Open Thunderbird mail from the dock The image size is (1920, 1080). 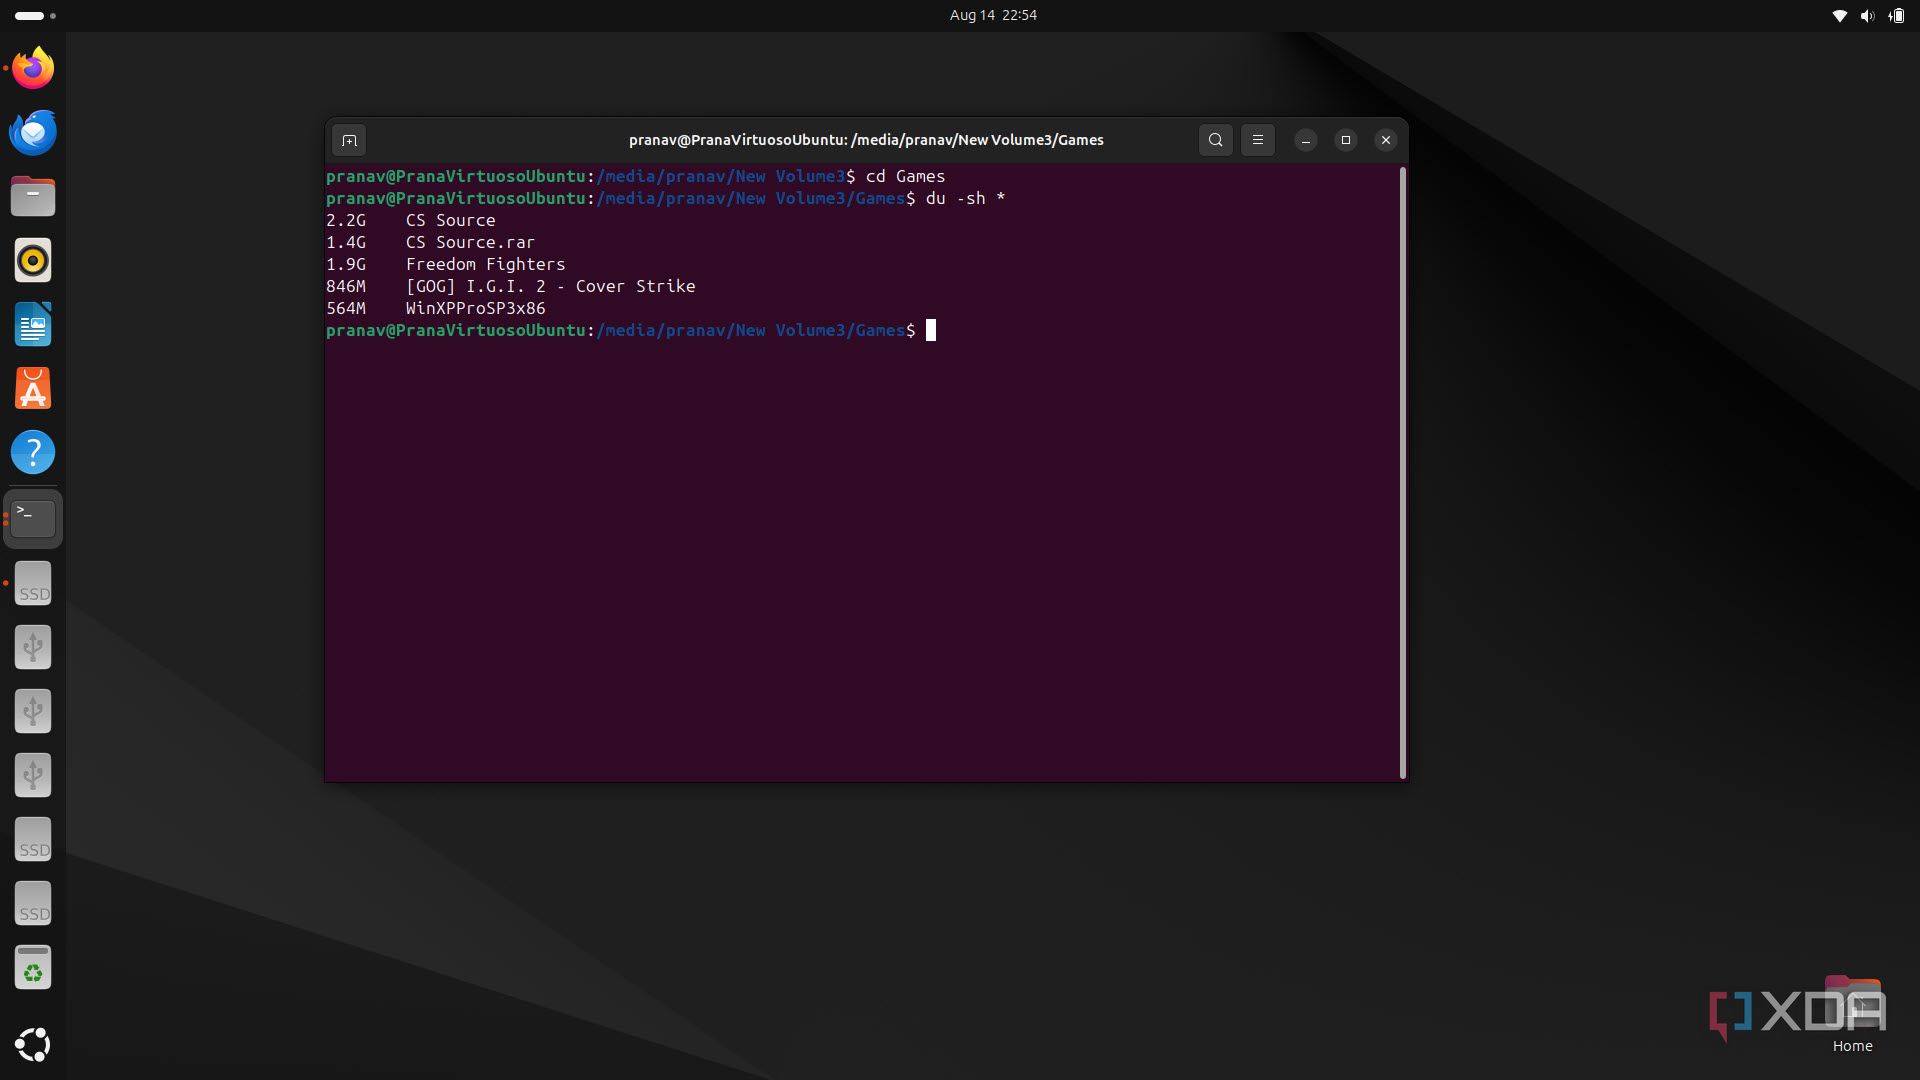tap(33, 133)
